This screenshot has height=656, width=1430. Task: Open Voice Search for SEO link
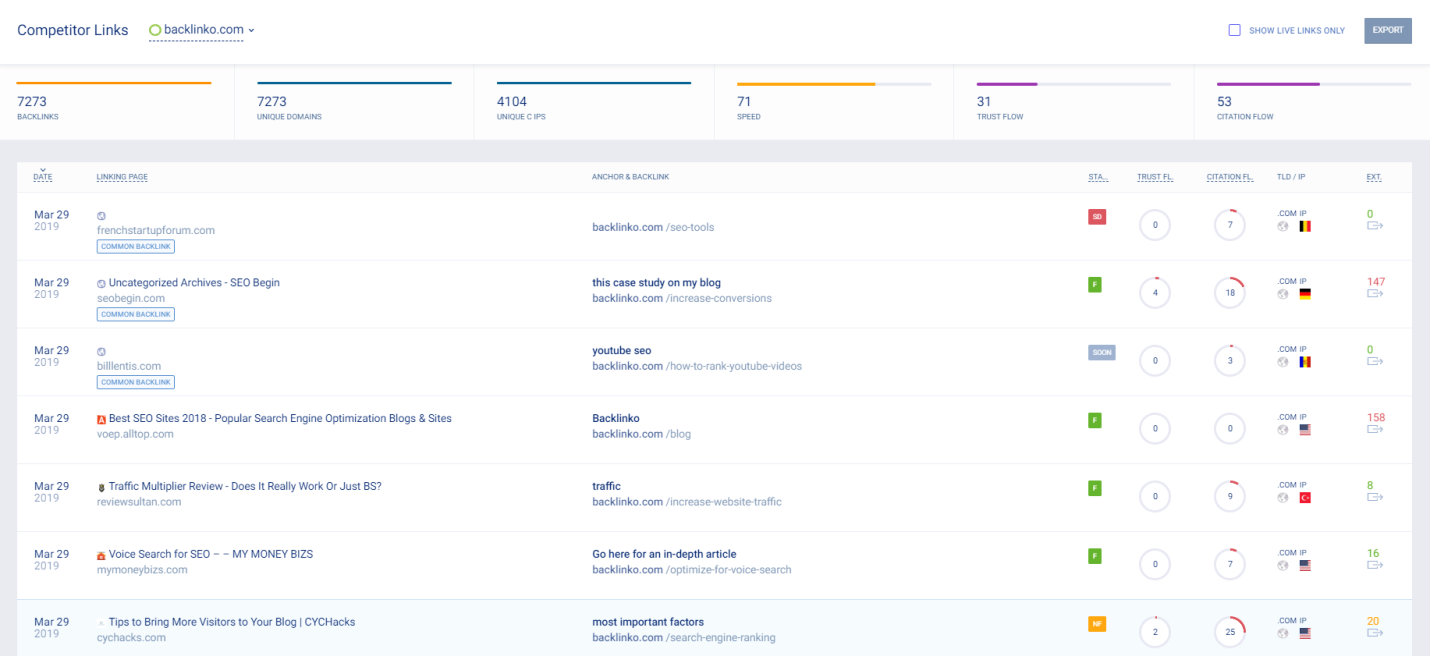211,555
